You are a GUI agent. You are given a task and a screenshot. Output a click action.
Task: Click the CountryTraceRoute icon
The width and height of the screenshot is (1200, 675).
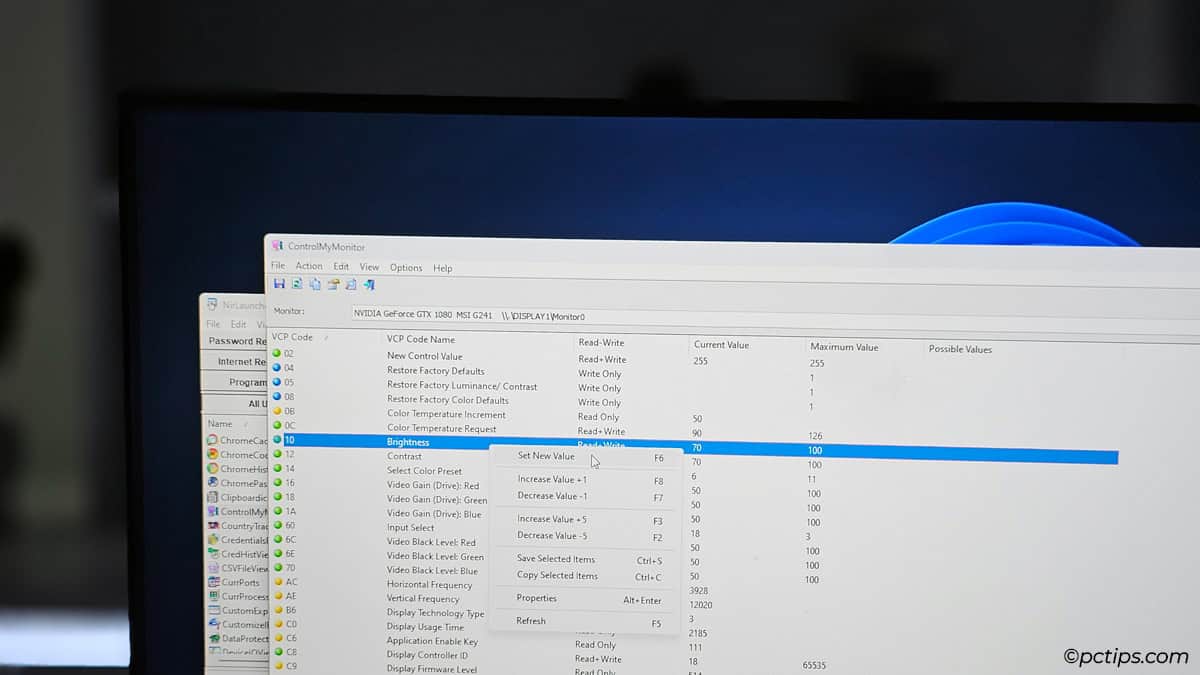(237, 525)
